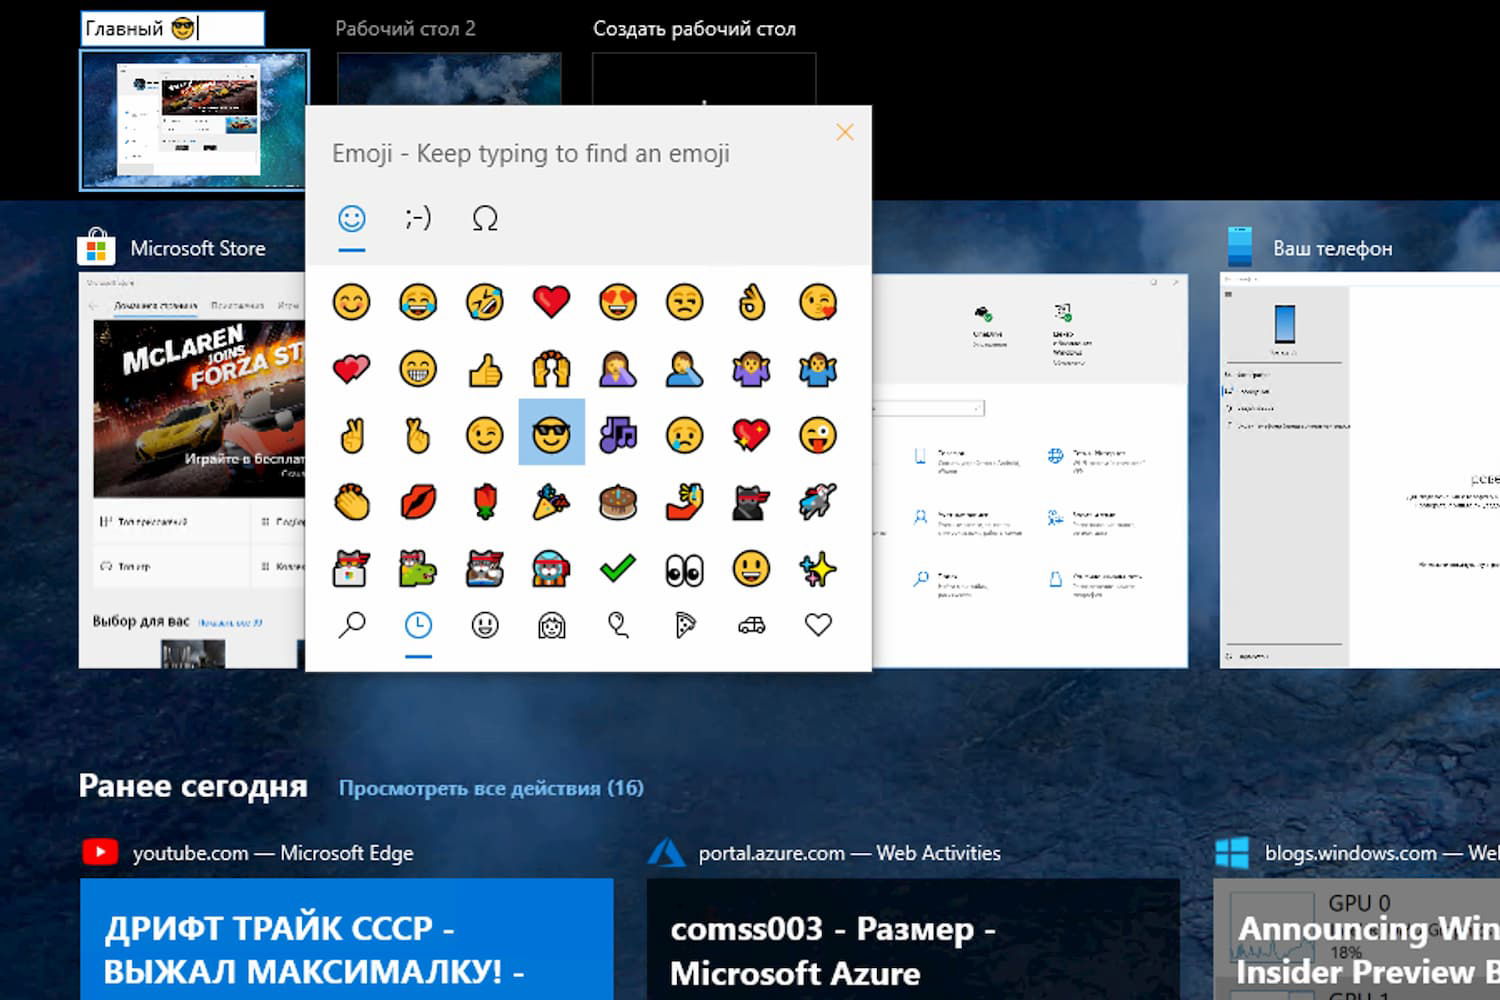Open the Announcing Windows Insider Preview card
The height and width of the screenshot is (1000, 1500).
[x=1357, y=939]
